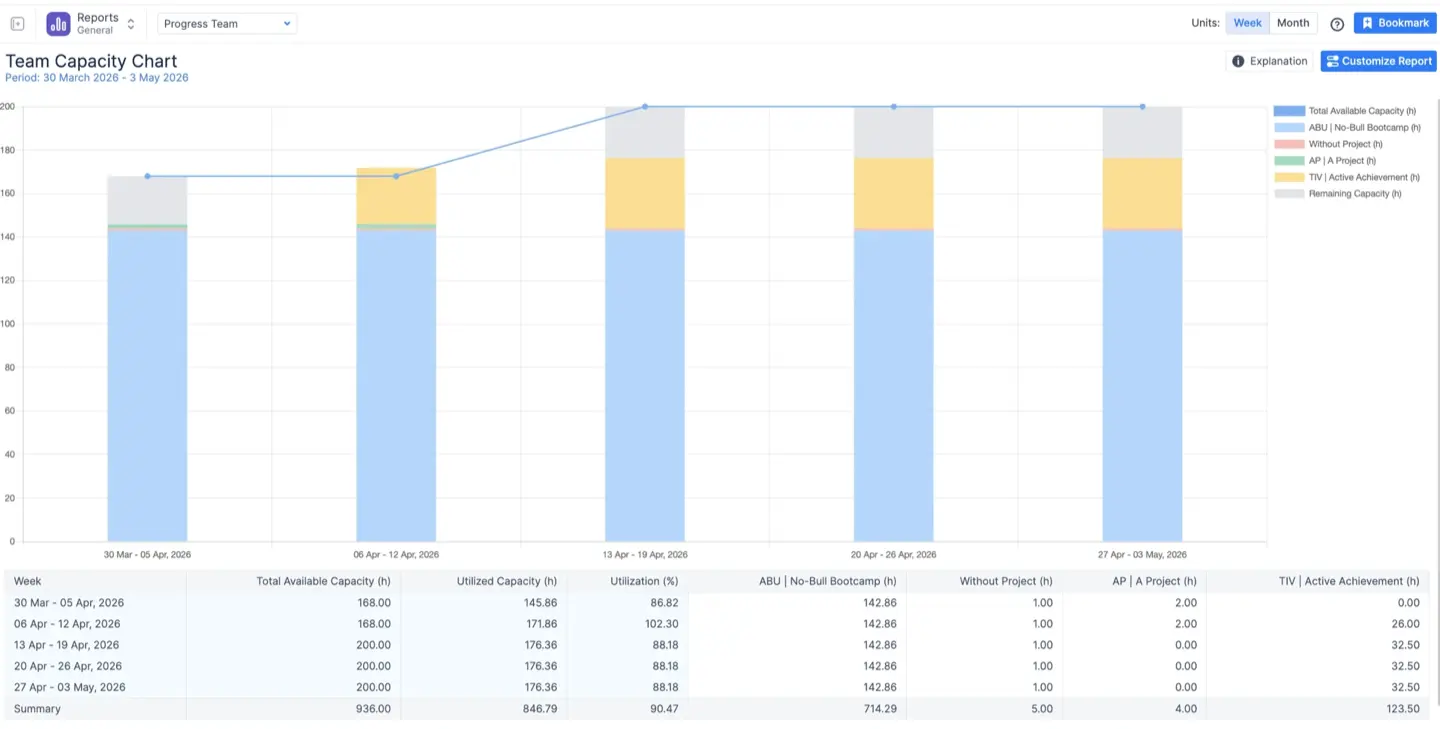This screenshot has width=1440, height=729.
Task: Click the chevrons next to Reports General
Action: pyautogui.click(x=130, y=22)
